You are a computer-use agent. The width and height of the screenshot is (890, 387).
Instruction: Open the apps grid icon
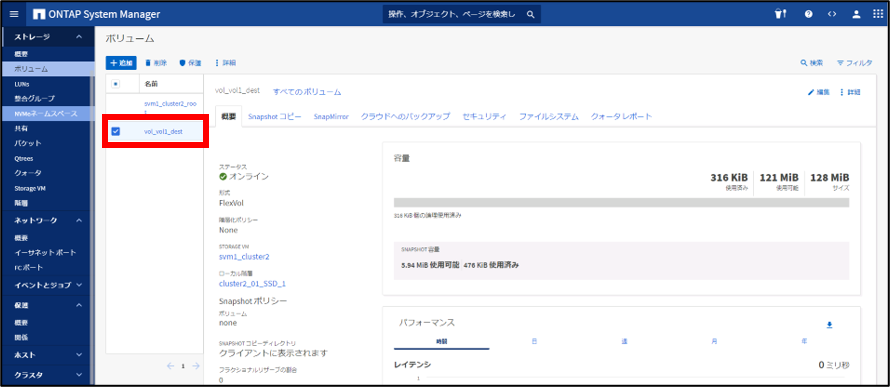pyautogui.click(x=878, y=14)
